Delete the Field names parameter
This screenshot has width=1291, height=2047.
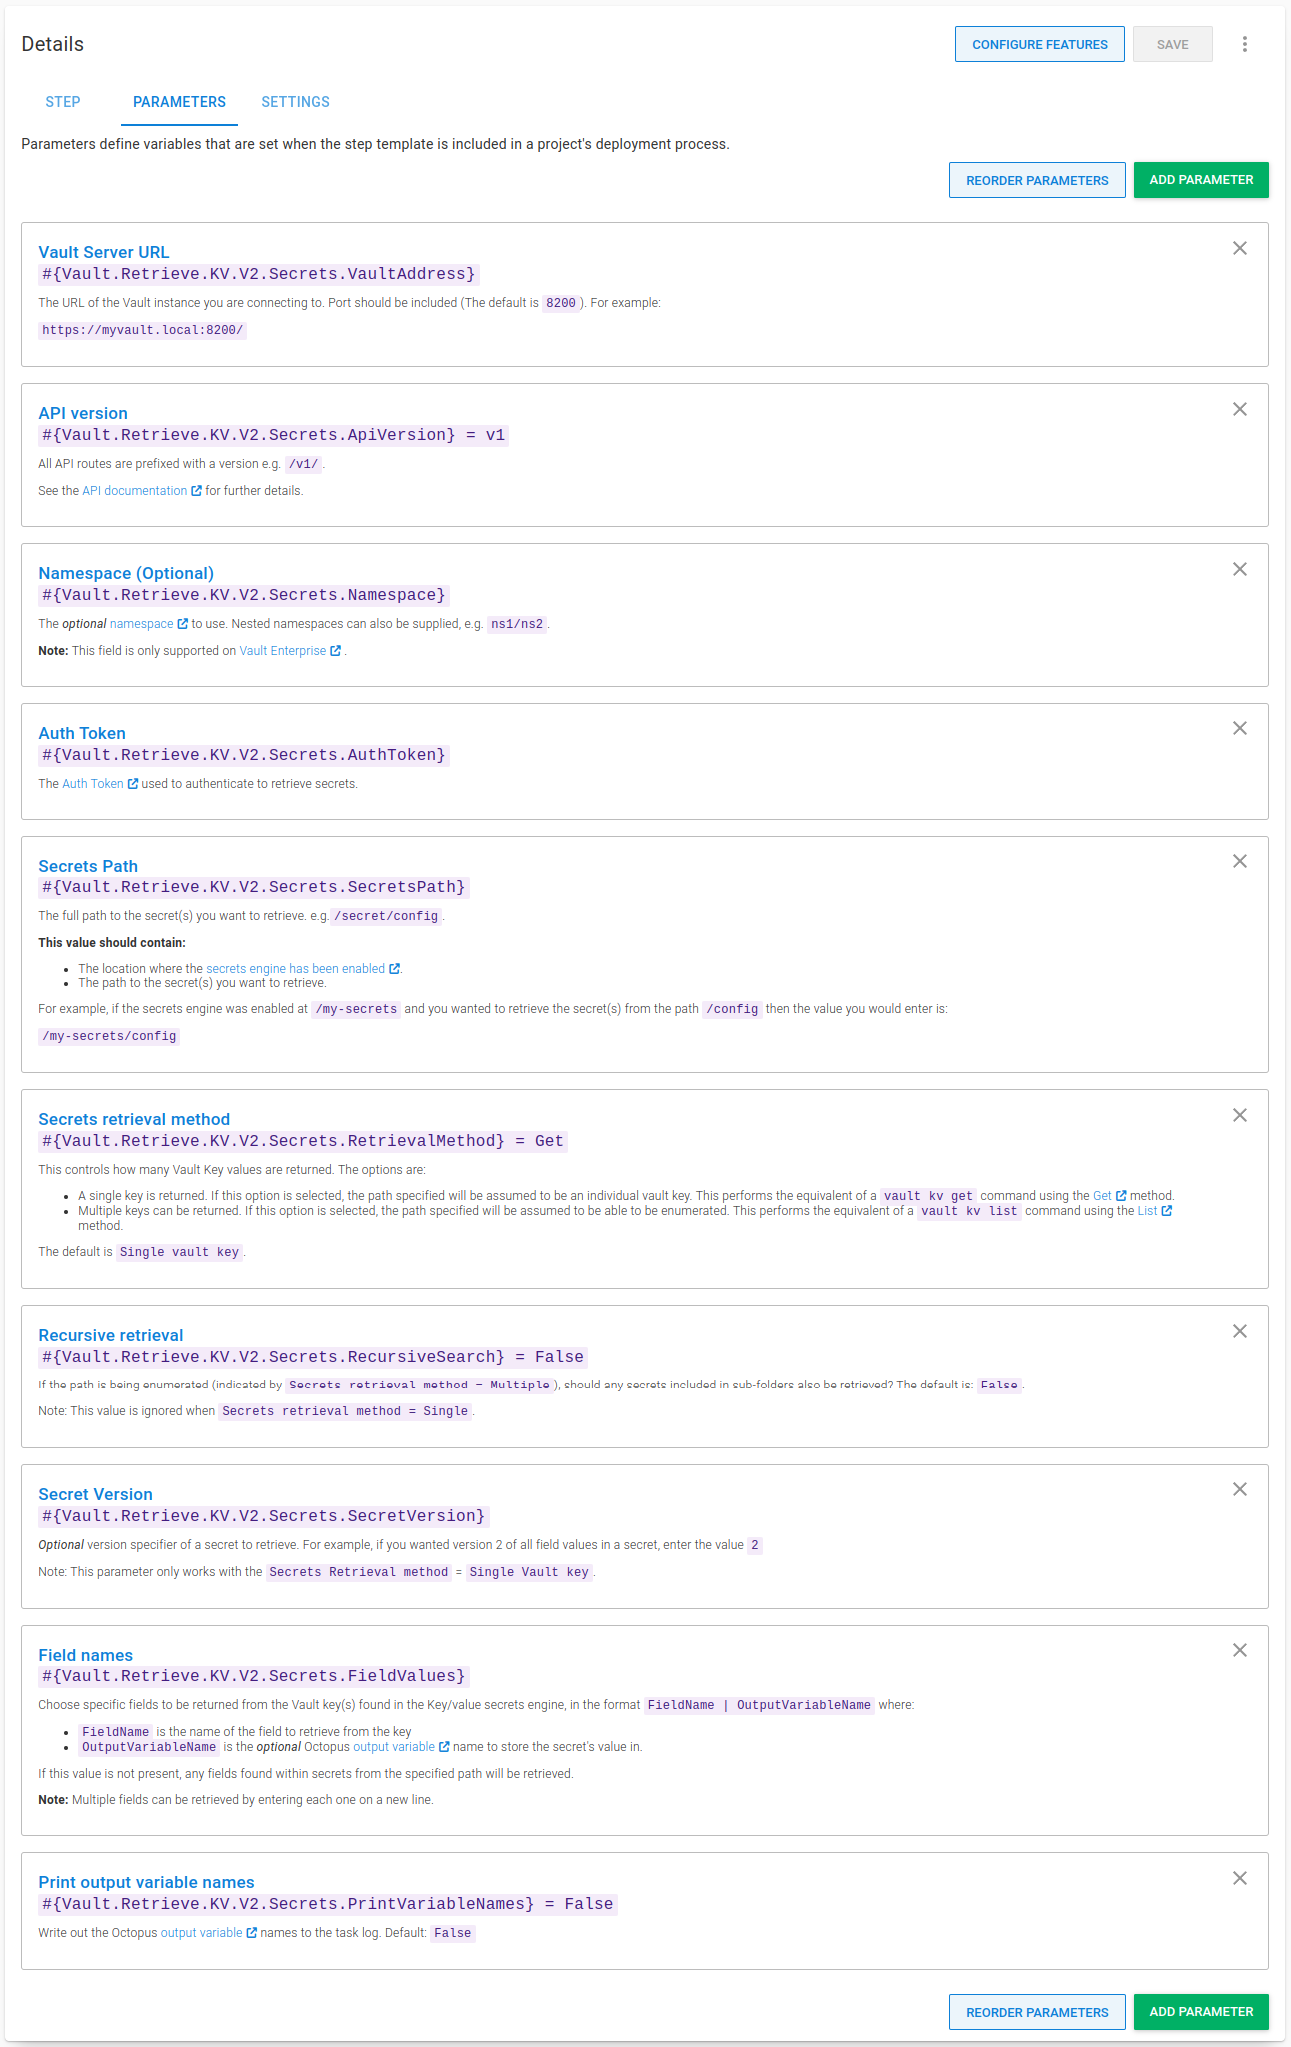point(1240,1651)
